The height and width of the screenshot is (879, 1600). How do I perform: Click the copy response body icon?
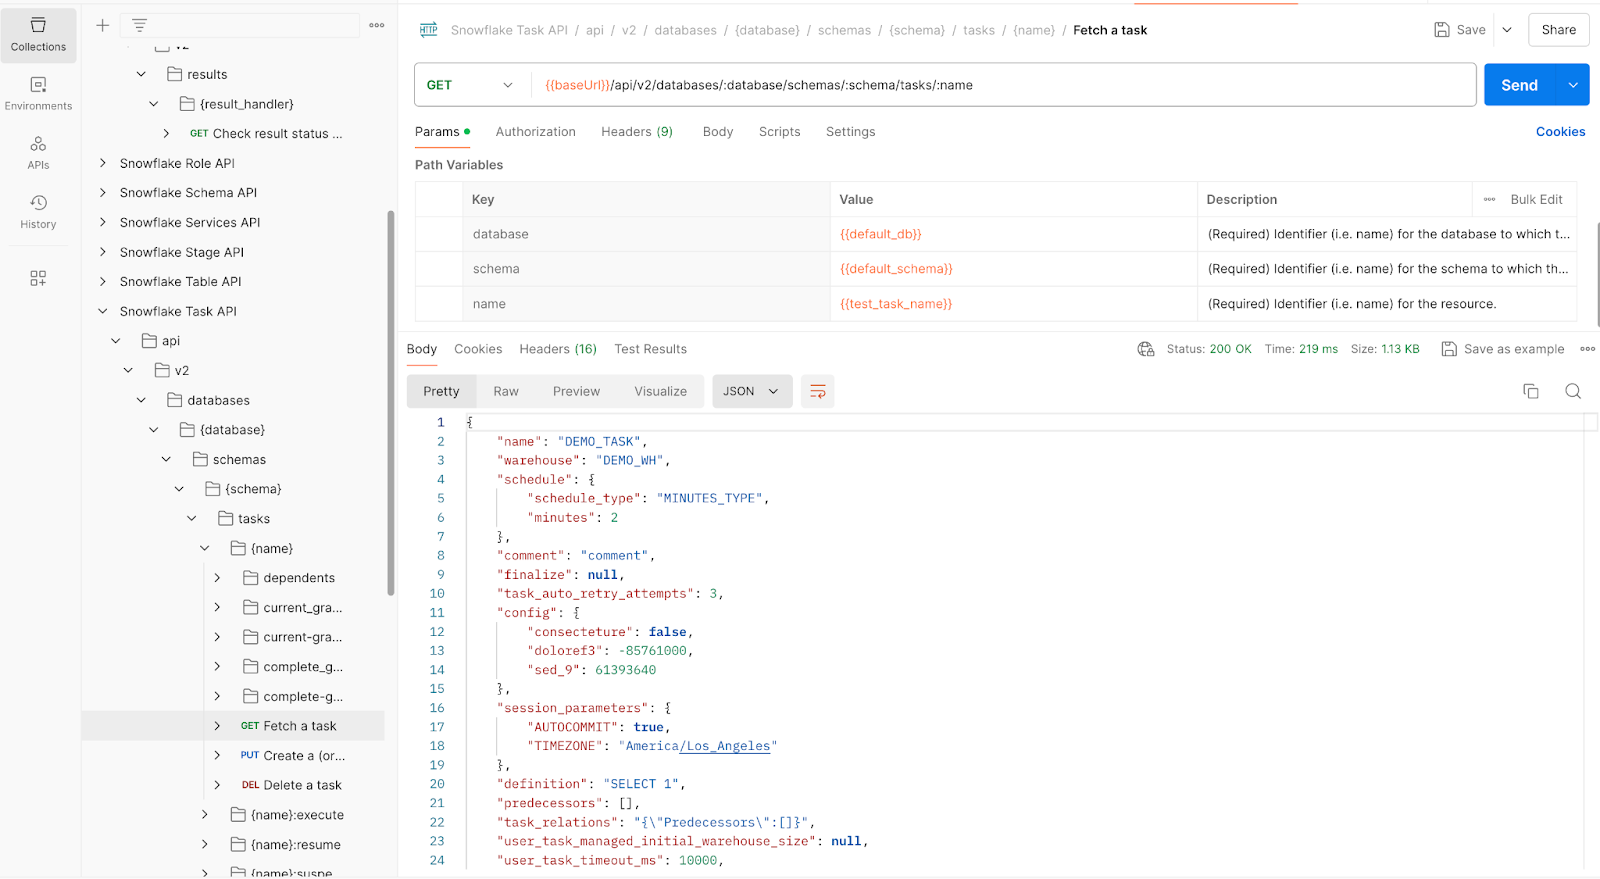pos(1530,391)
